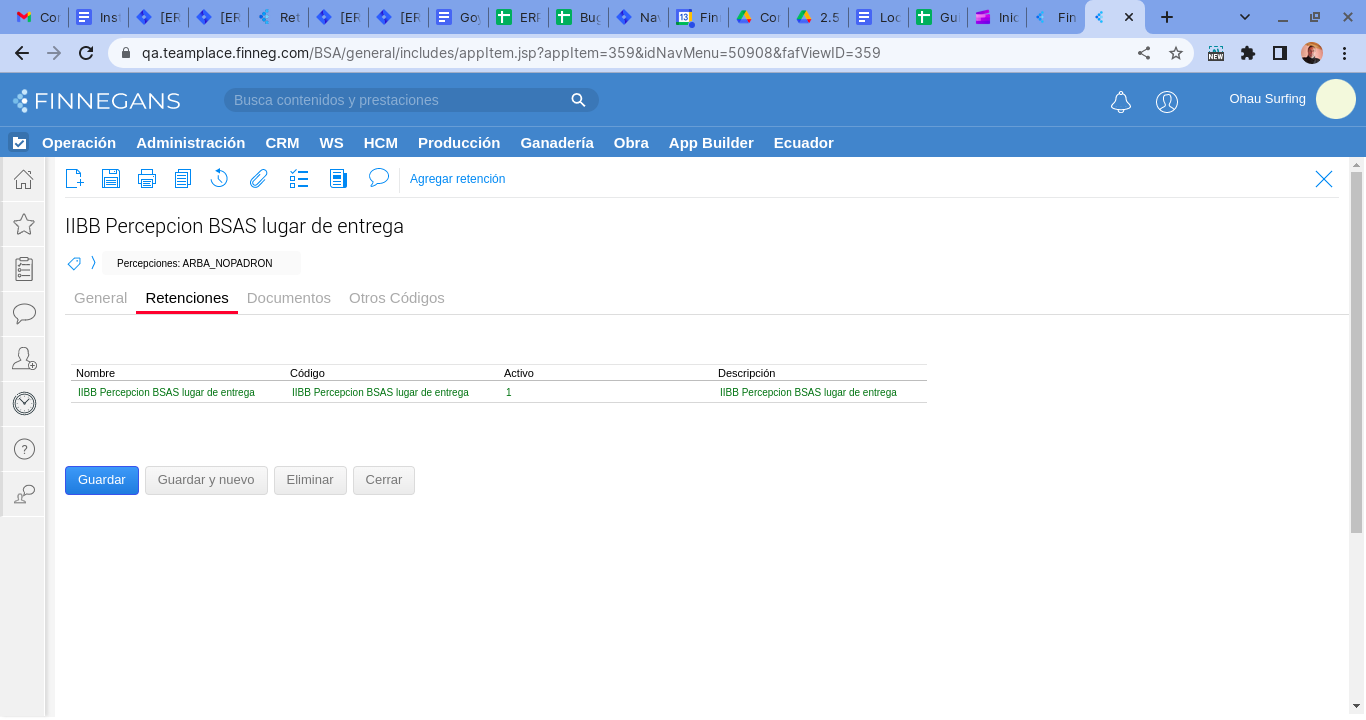The width and height of the screenshot is (1366, 720).
Task: Click the new document toolbar icon
Action: click(74, 179)
